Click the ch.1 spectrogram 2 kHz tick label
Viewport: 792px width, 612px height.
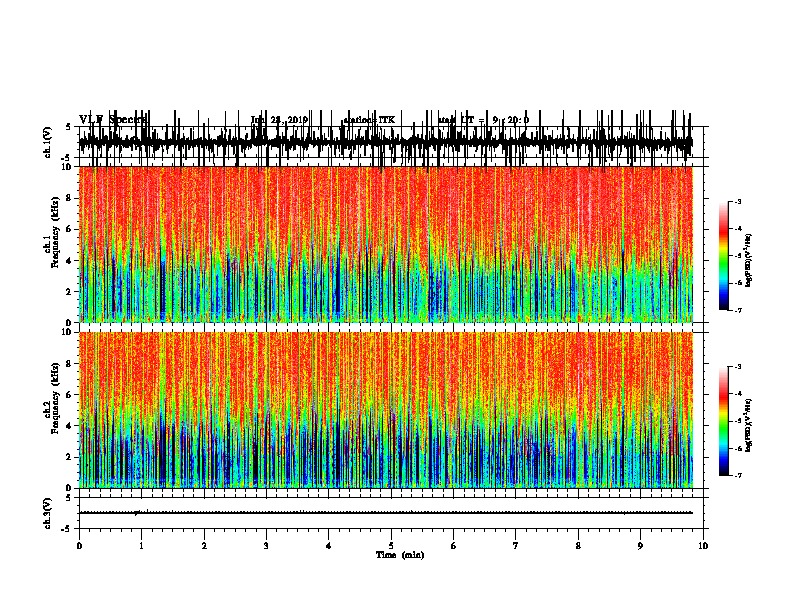(70, 292)
